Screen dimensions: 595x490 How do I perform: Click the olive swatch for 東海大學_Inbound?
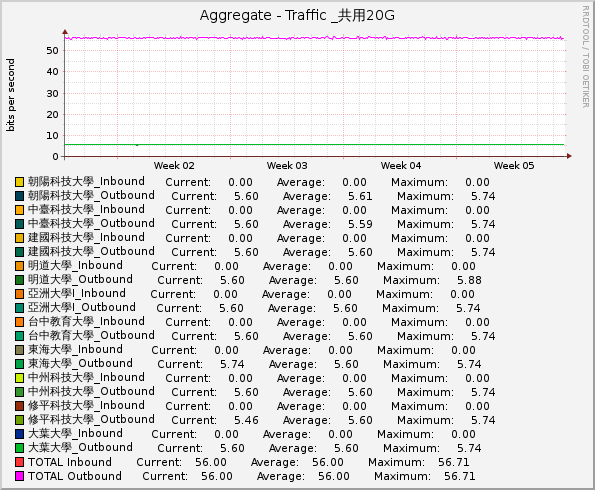coord(19,350)
